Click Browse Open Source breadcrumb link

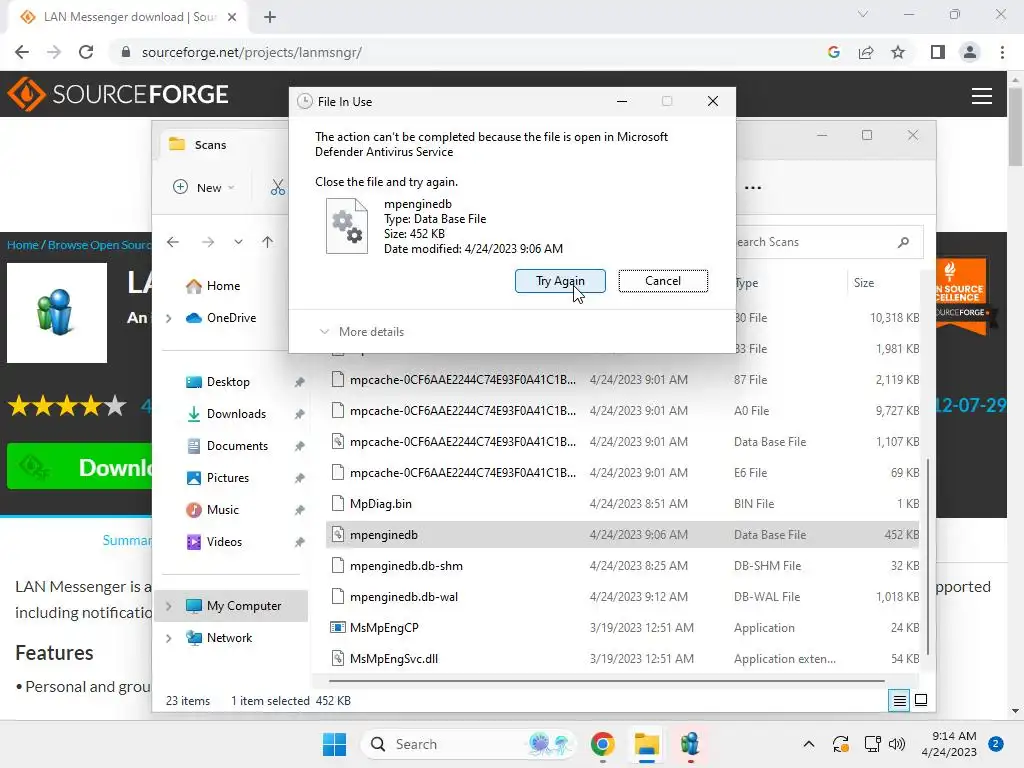[99, 245]
